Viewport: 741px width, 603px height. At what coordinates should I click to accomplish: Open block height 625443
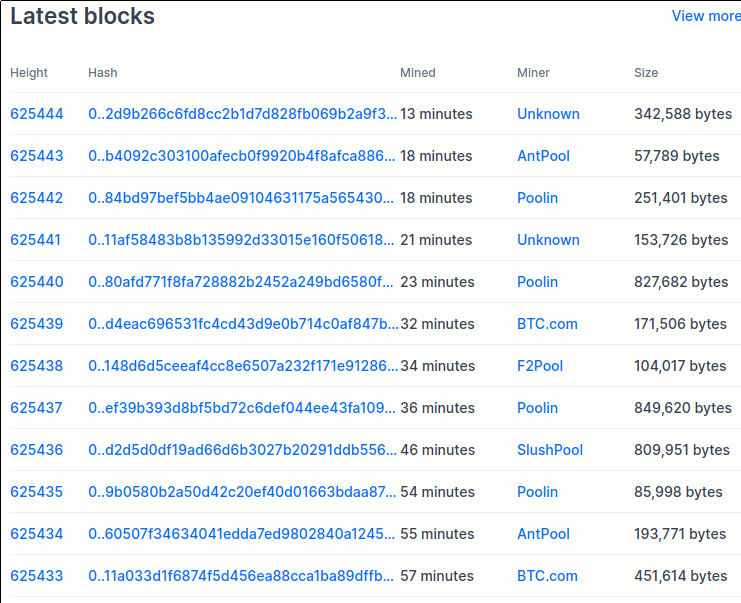click(x=37, y=156)
